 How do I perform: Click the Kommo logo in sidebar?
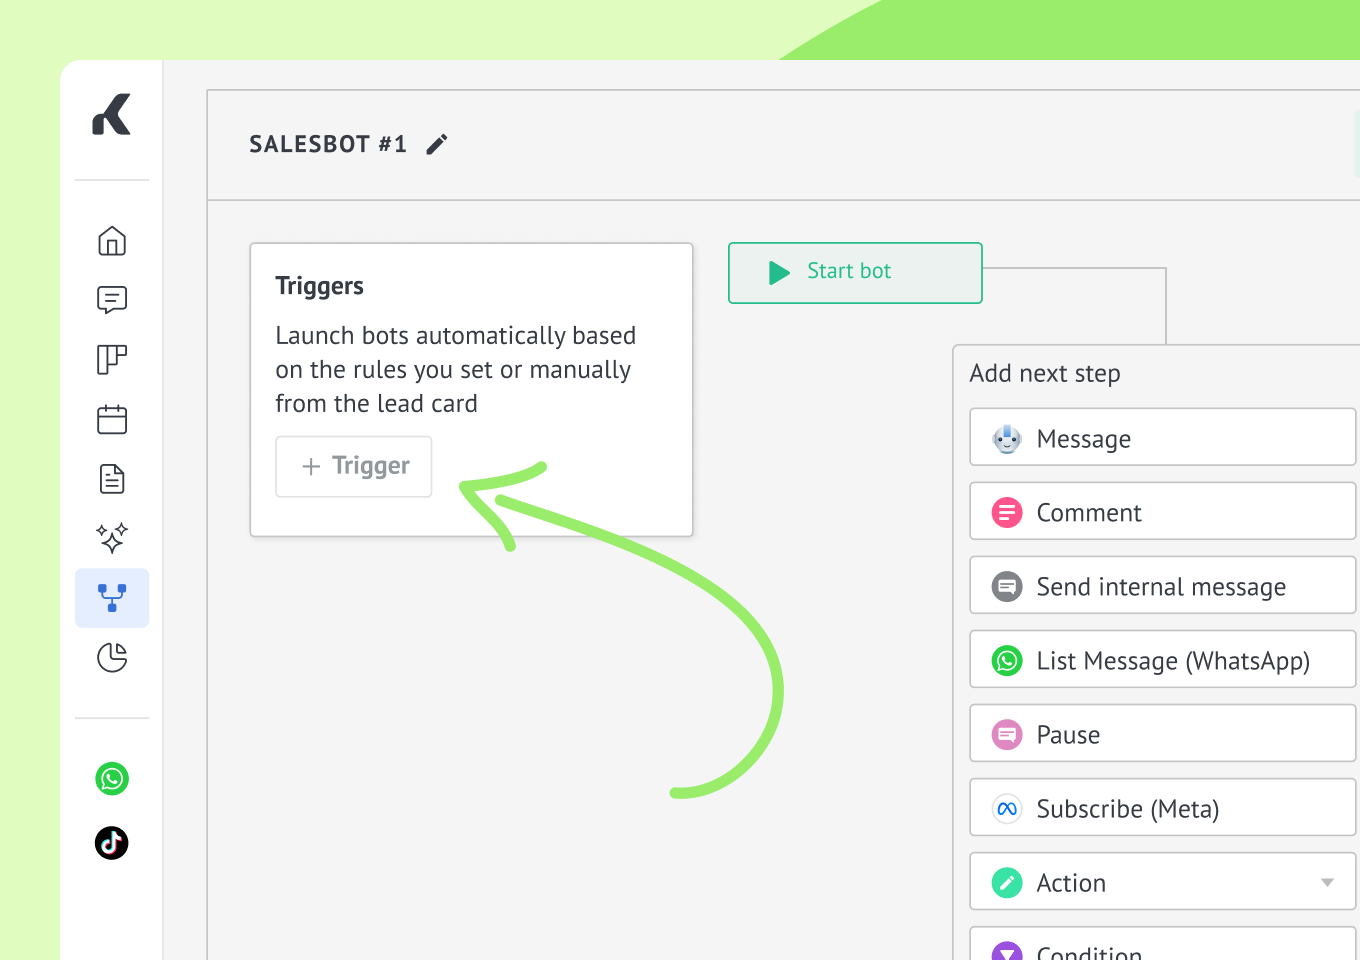click(x=112, y=115)
